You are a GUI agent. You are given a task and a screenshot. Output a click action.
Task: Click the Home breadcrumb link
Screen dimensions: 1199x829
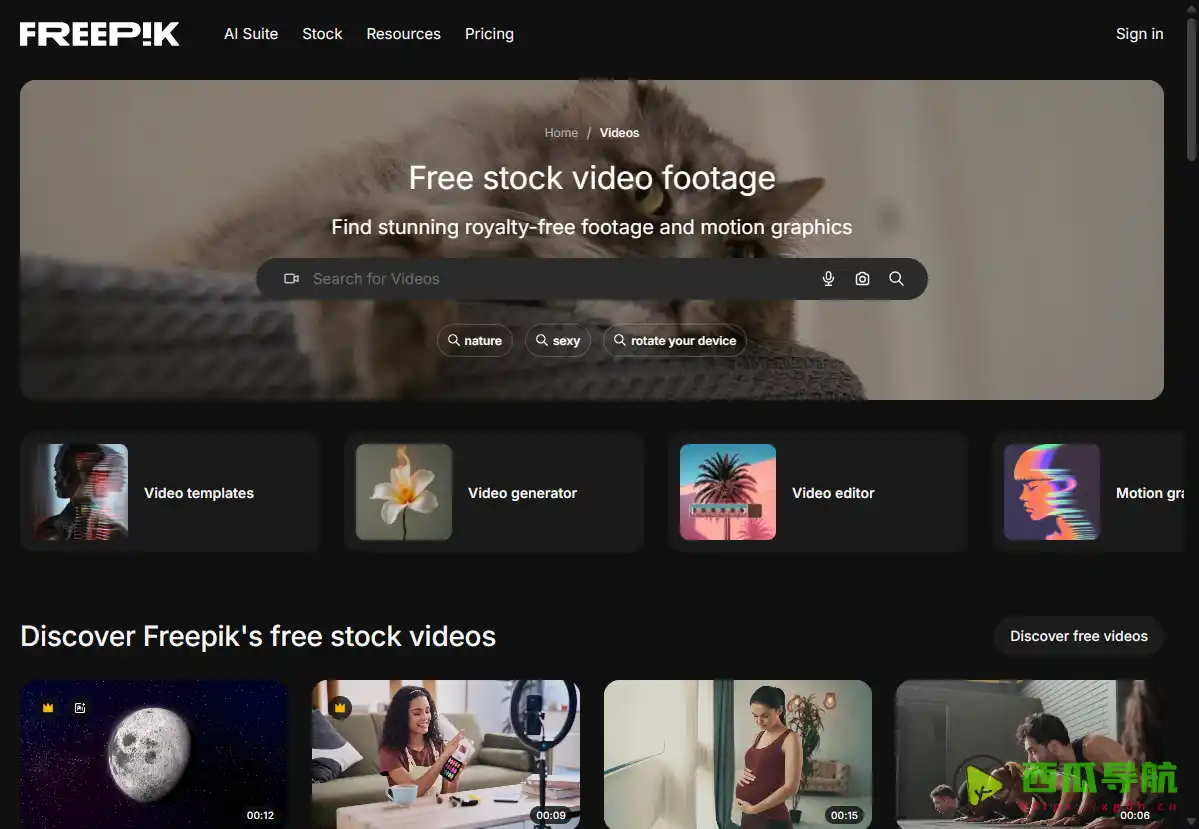click(561, 133)
